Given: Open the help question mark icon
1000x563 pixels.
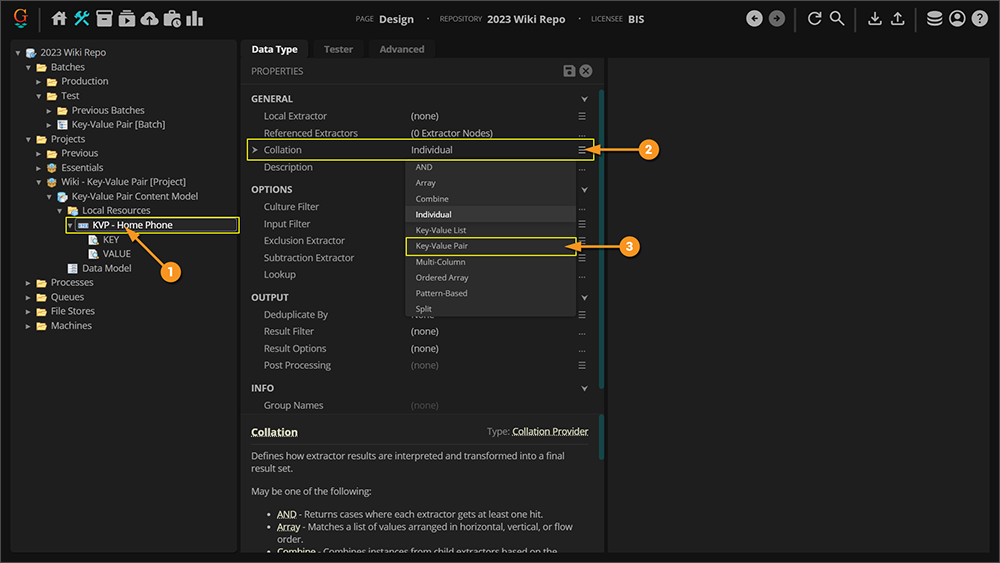Looking at the screenshot, I should 980,18.
